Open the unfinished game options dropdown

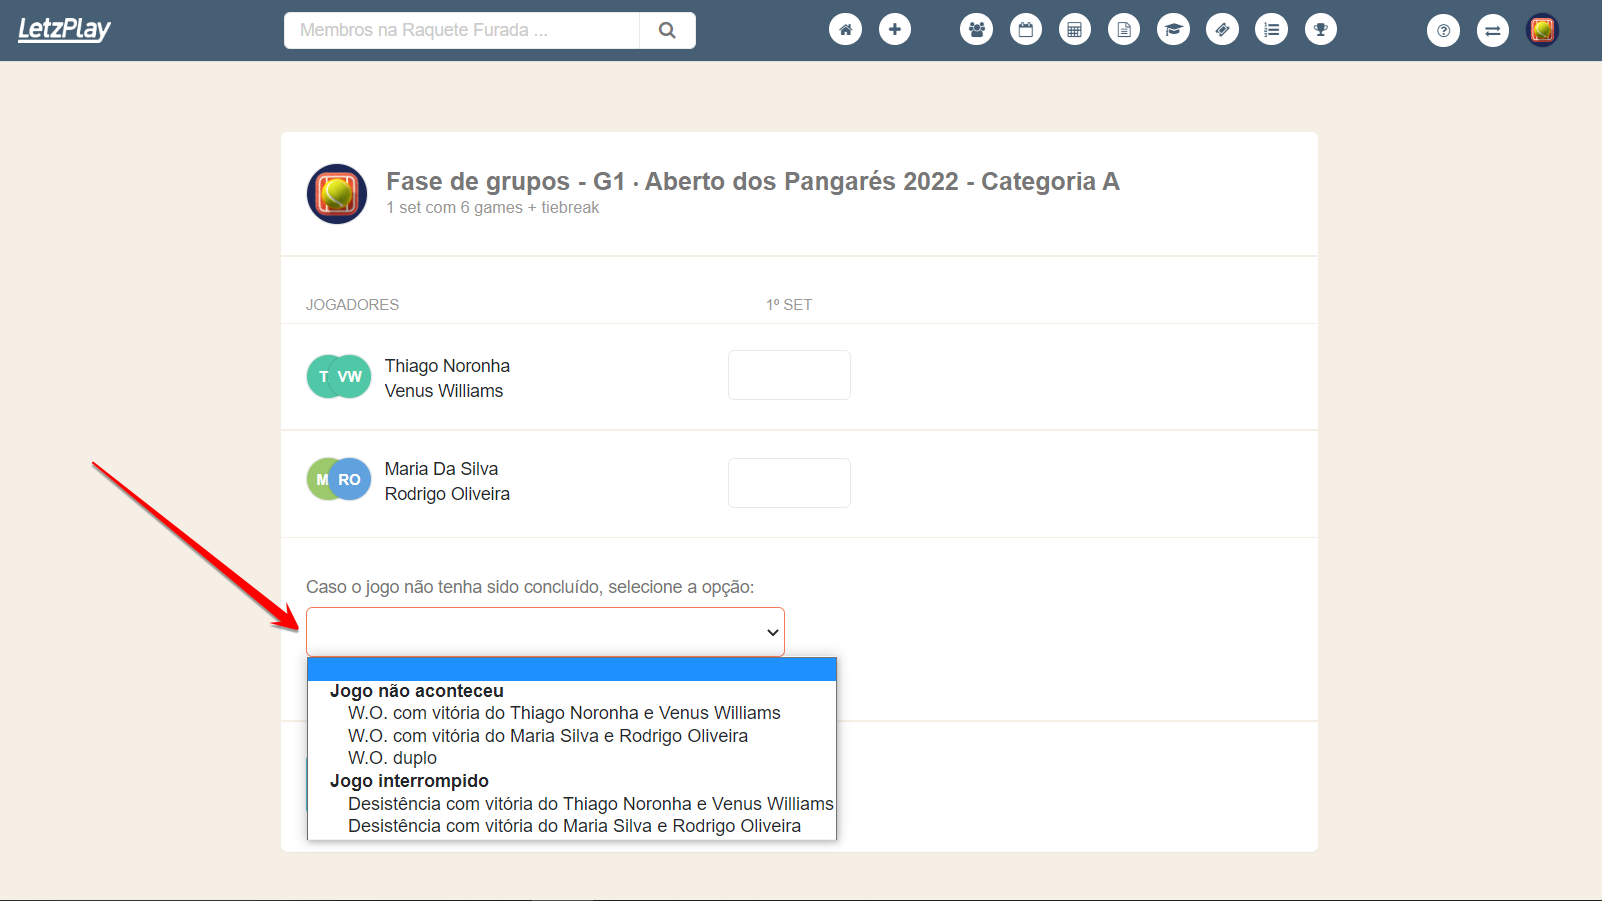pos(545,631)
